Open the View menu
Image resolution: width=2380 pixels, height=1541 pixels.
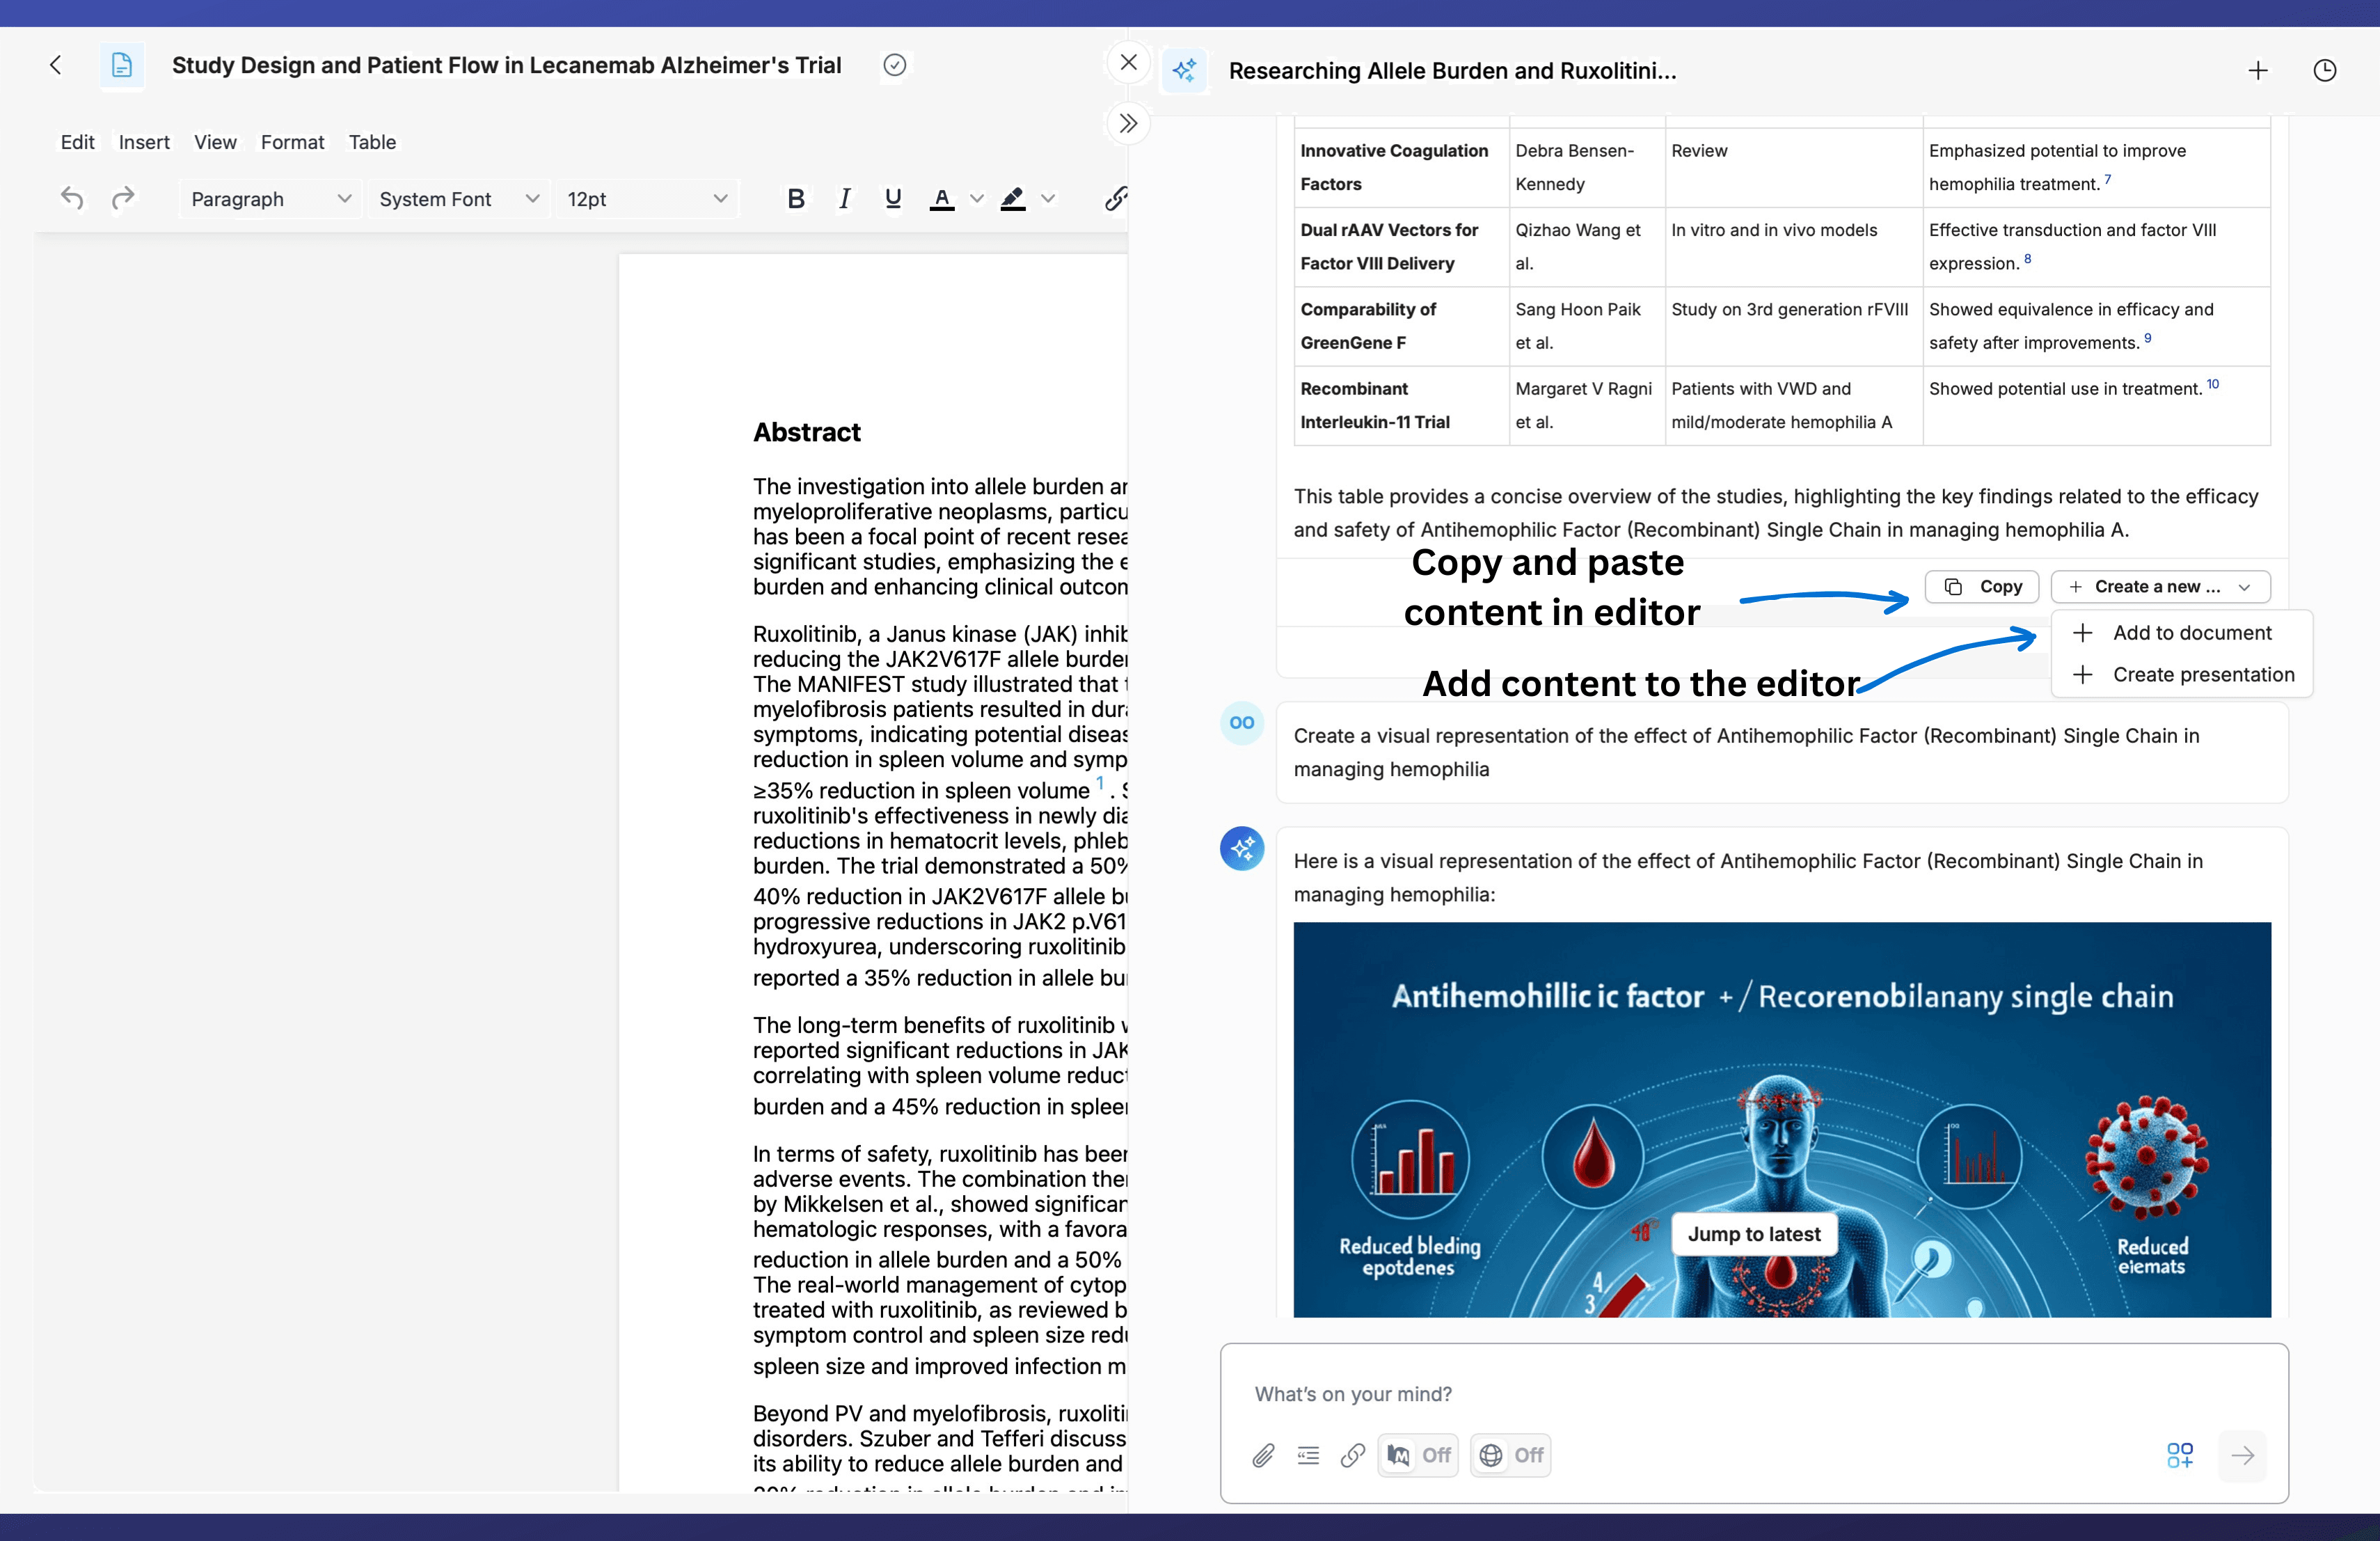pyautogui.click(x=215, y=142)
